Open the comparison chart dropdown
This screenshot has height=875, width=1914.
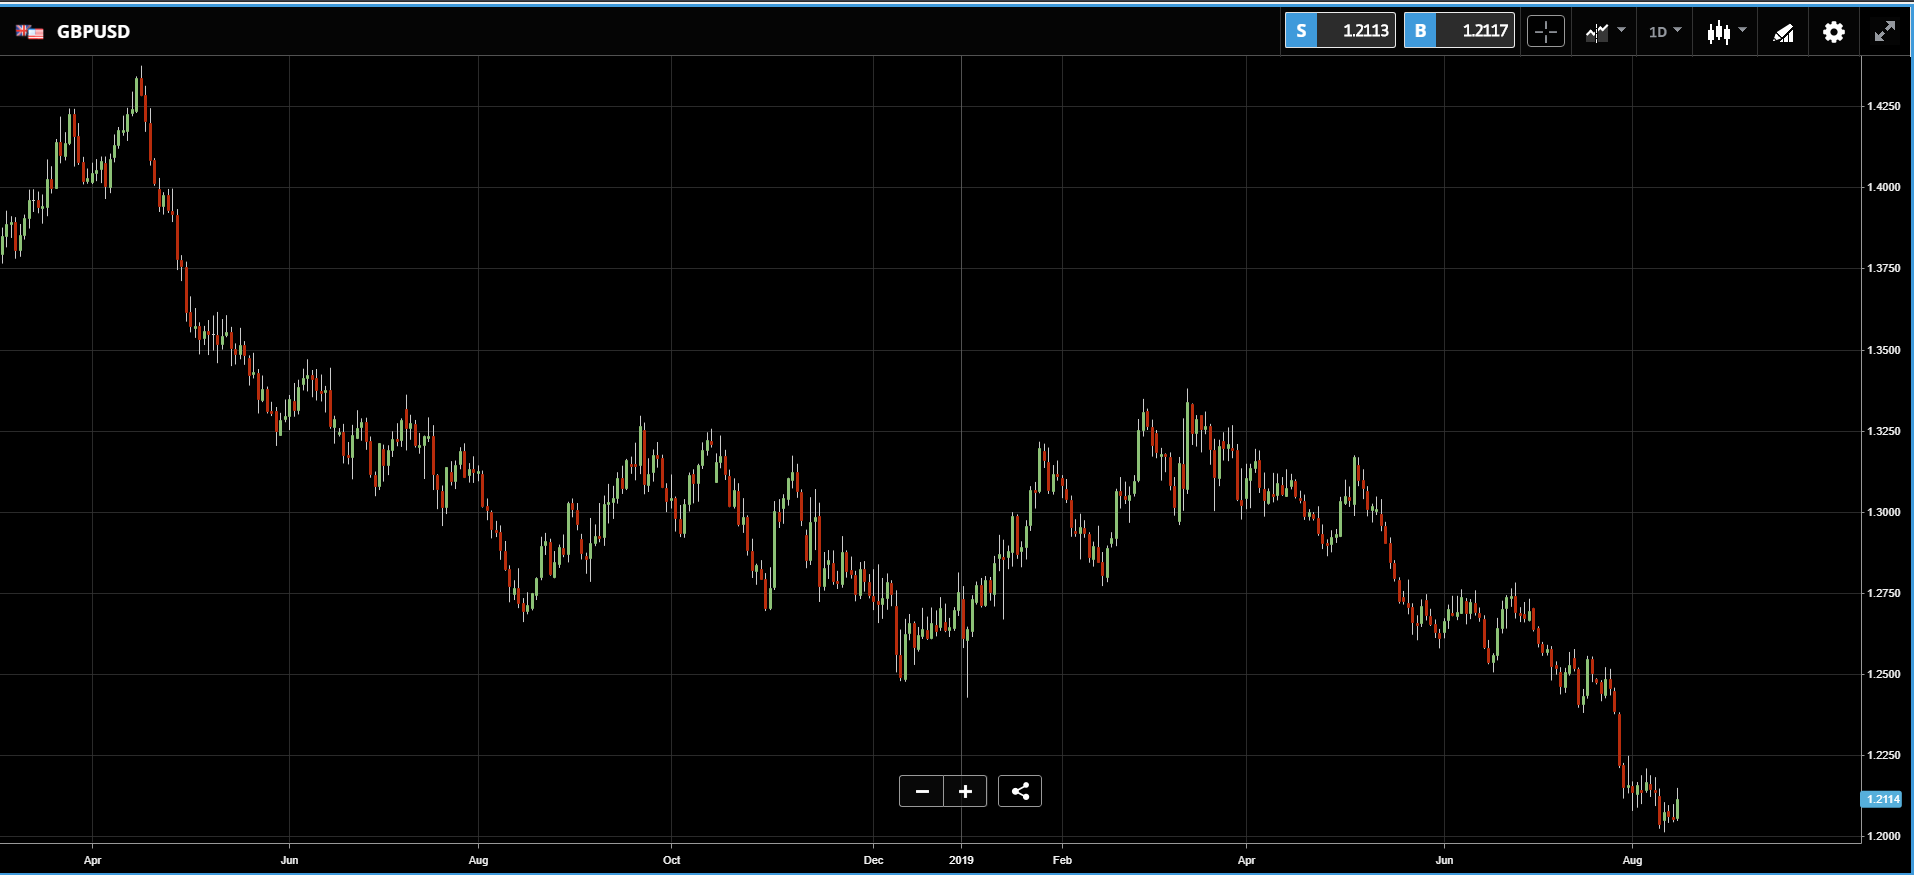click(x=1605, y=32)
